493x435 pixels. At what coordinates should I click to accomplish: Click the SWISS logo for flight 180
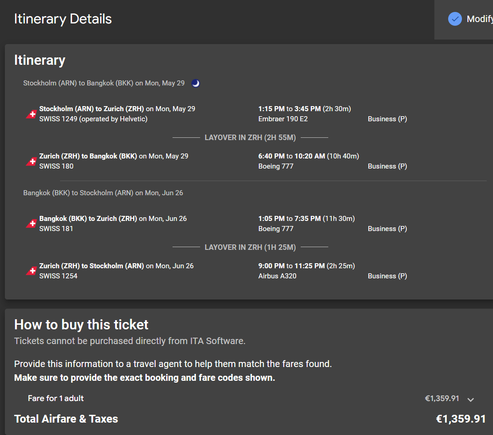tap(31, 162)
